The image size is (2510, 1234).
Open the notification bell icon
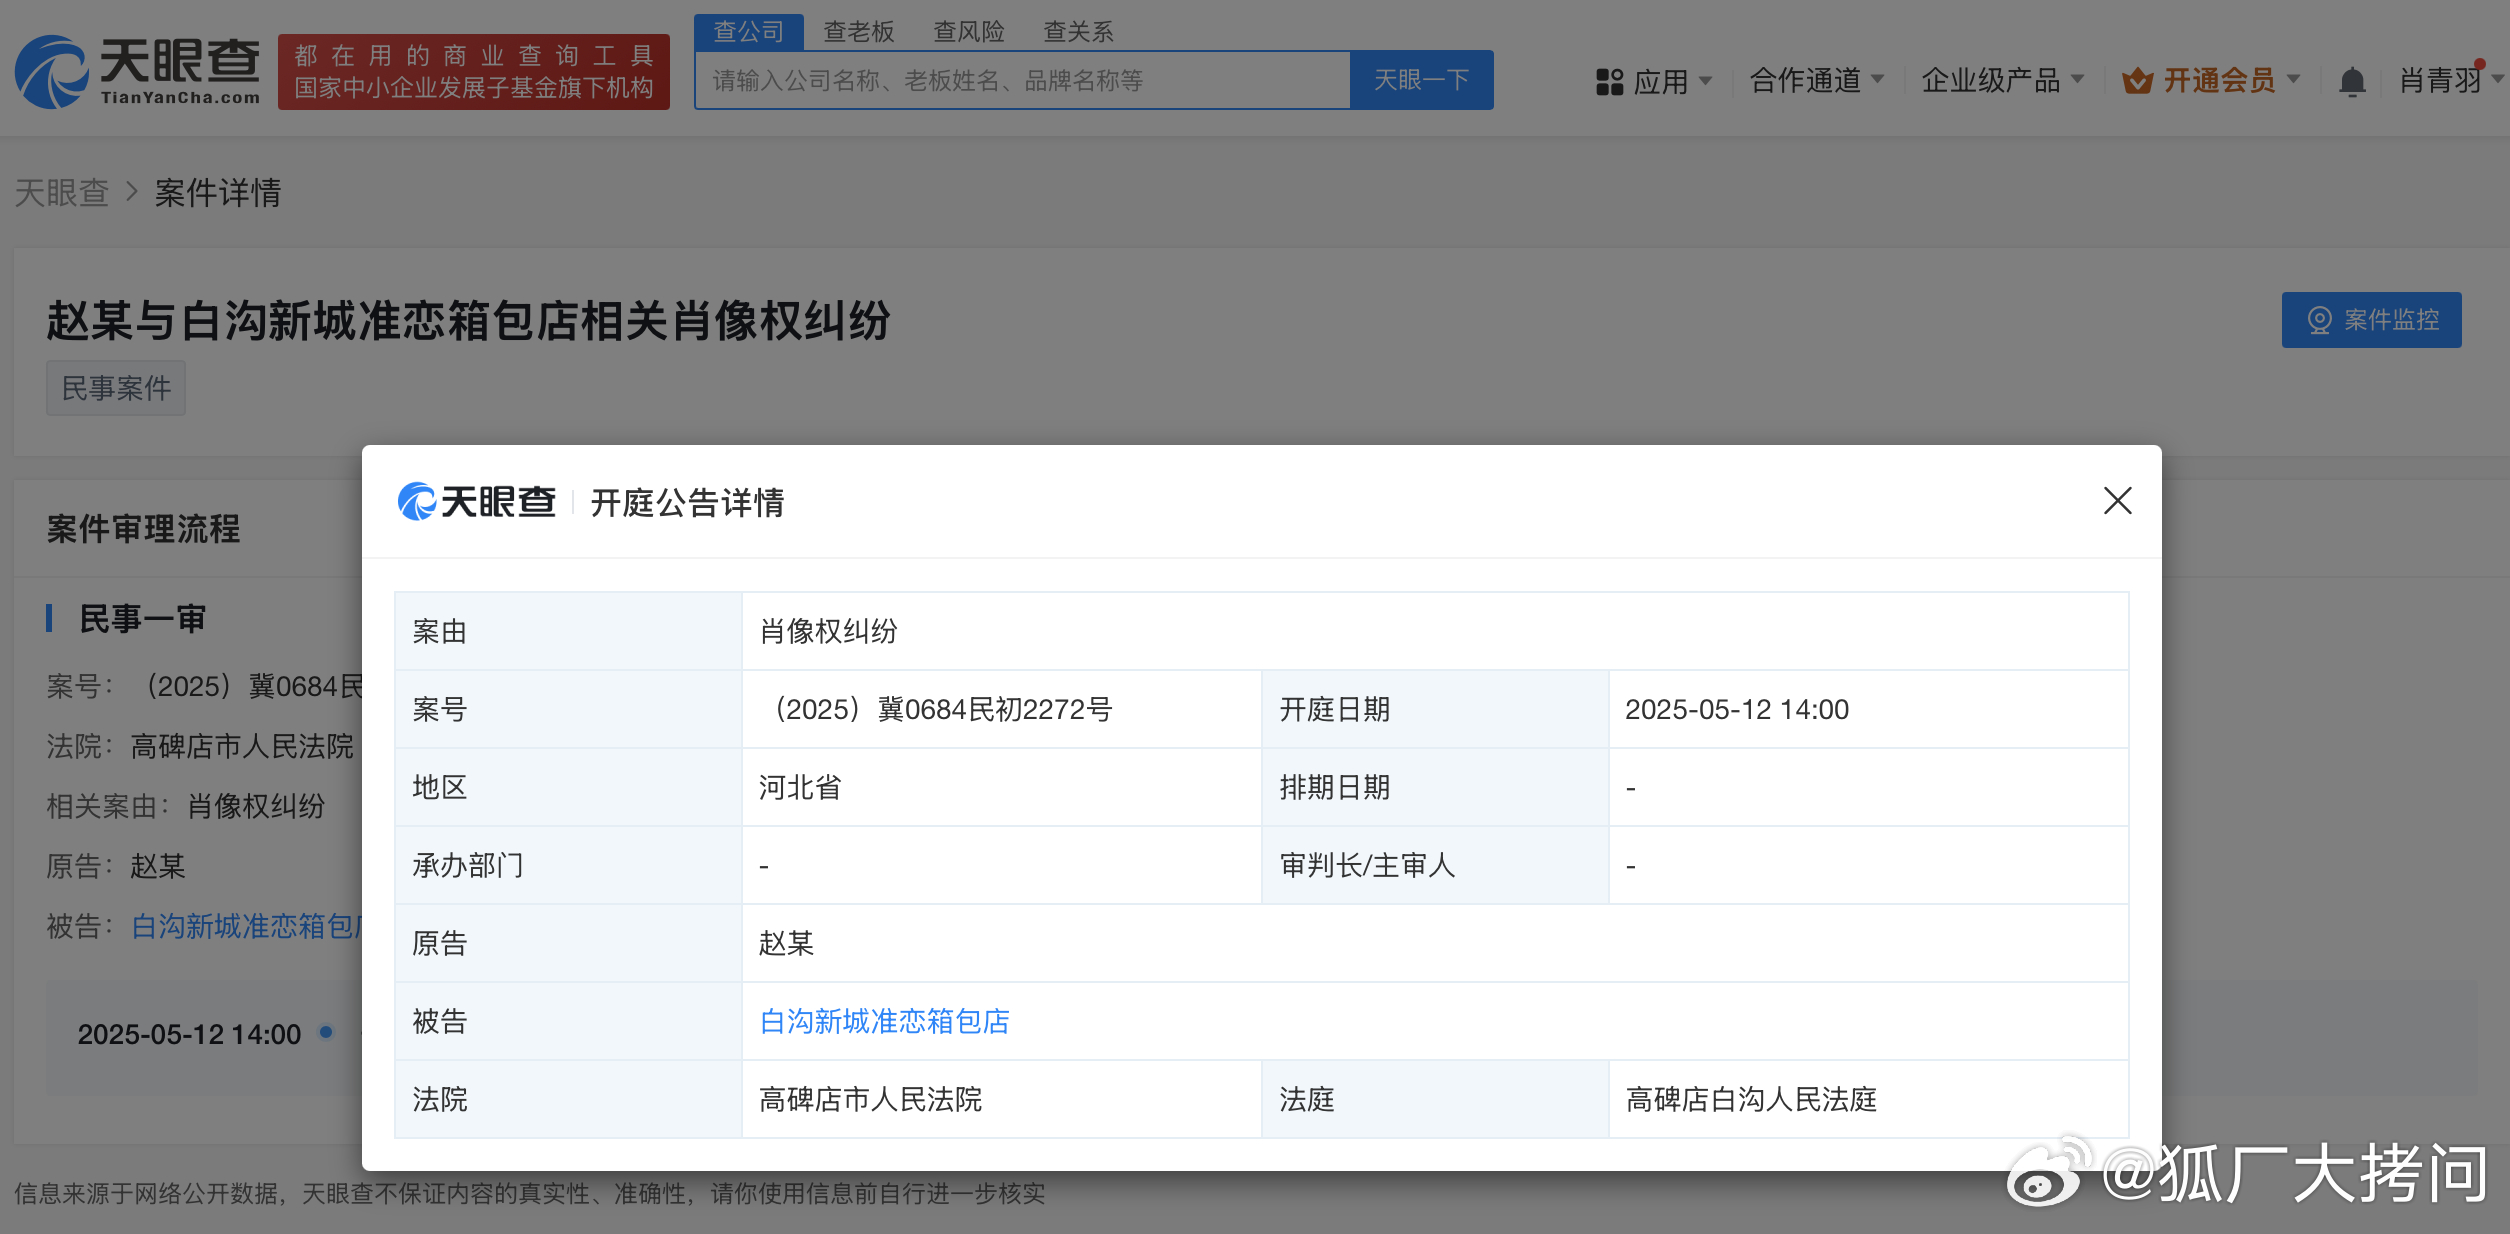[x=2352, y=81]
